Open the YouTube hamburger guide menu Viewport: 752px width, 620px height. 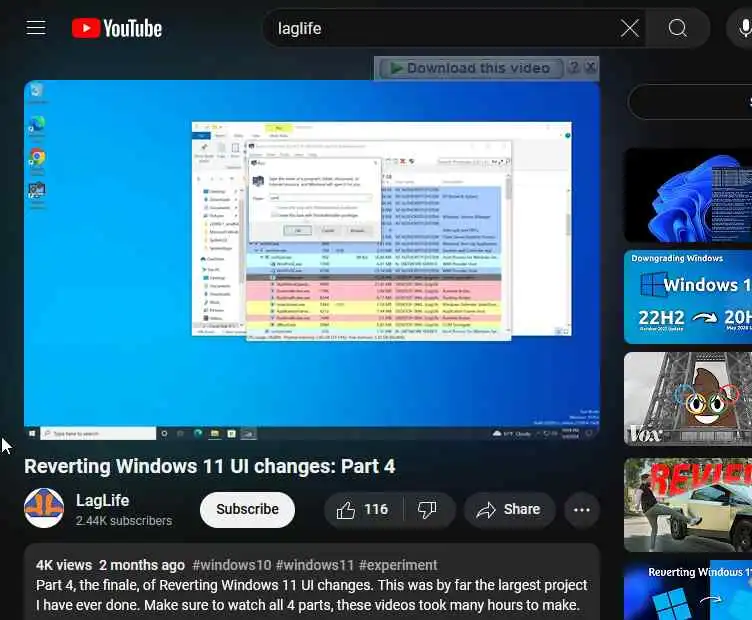pos(36,28)
